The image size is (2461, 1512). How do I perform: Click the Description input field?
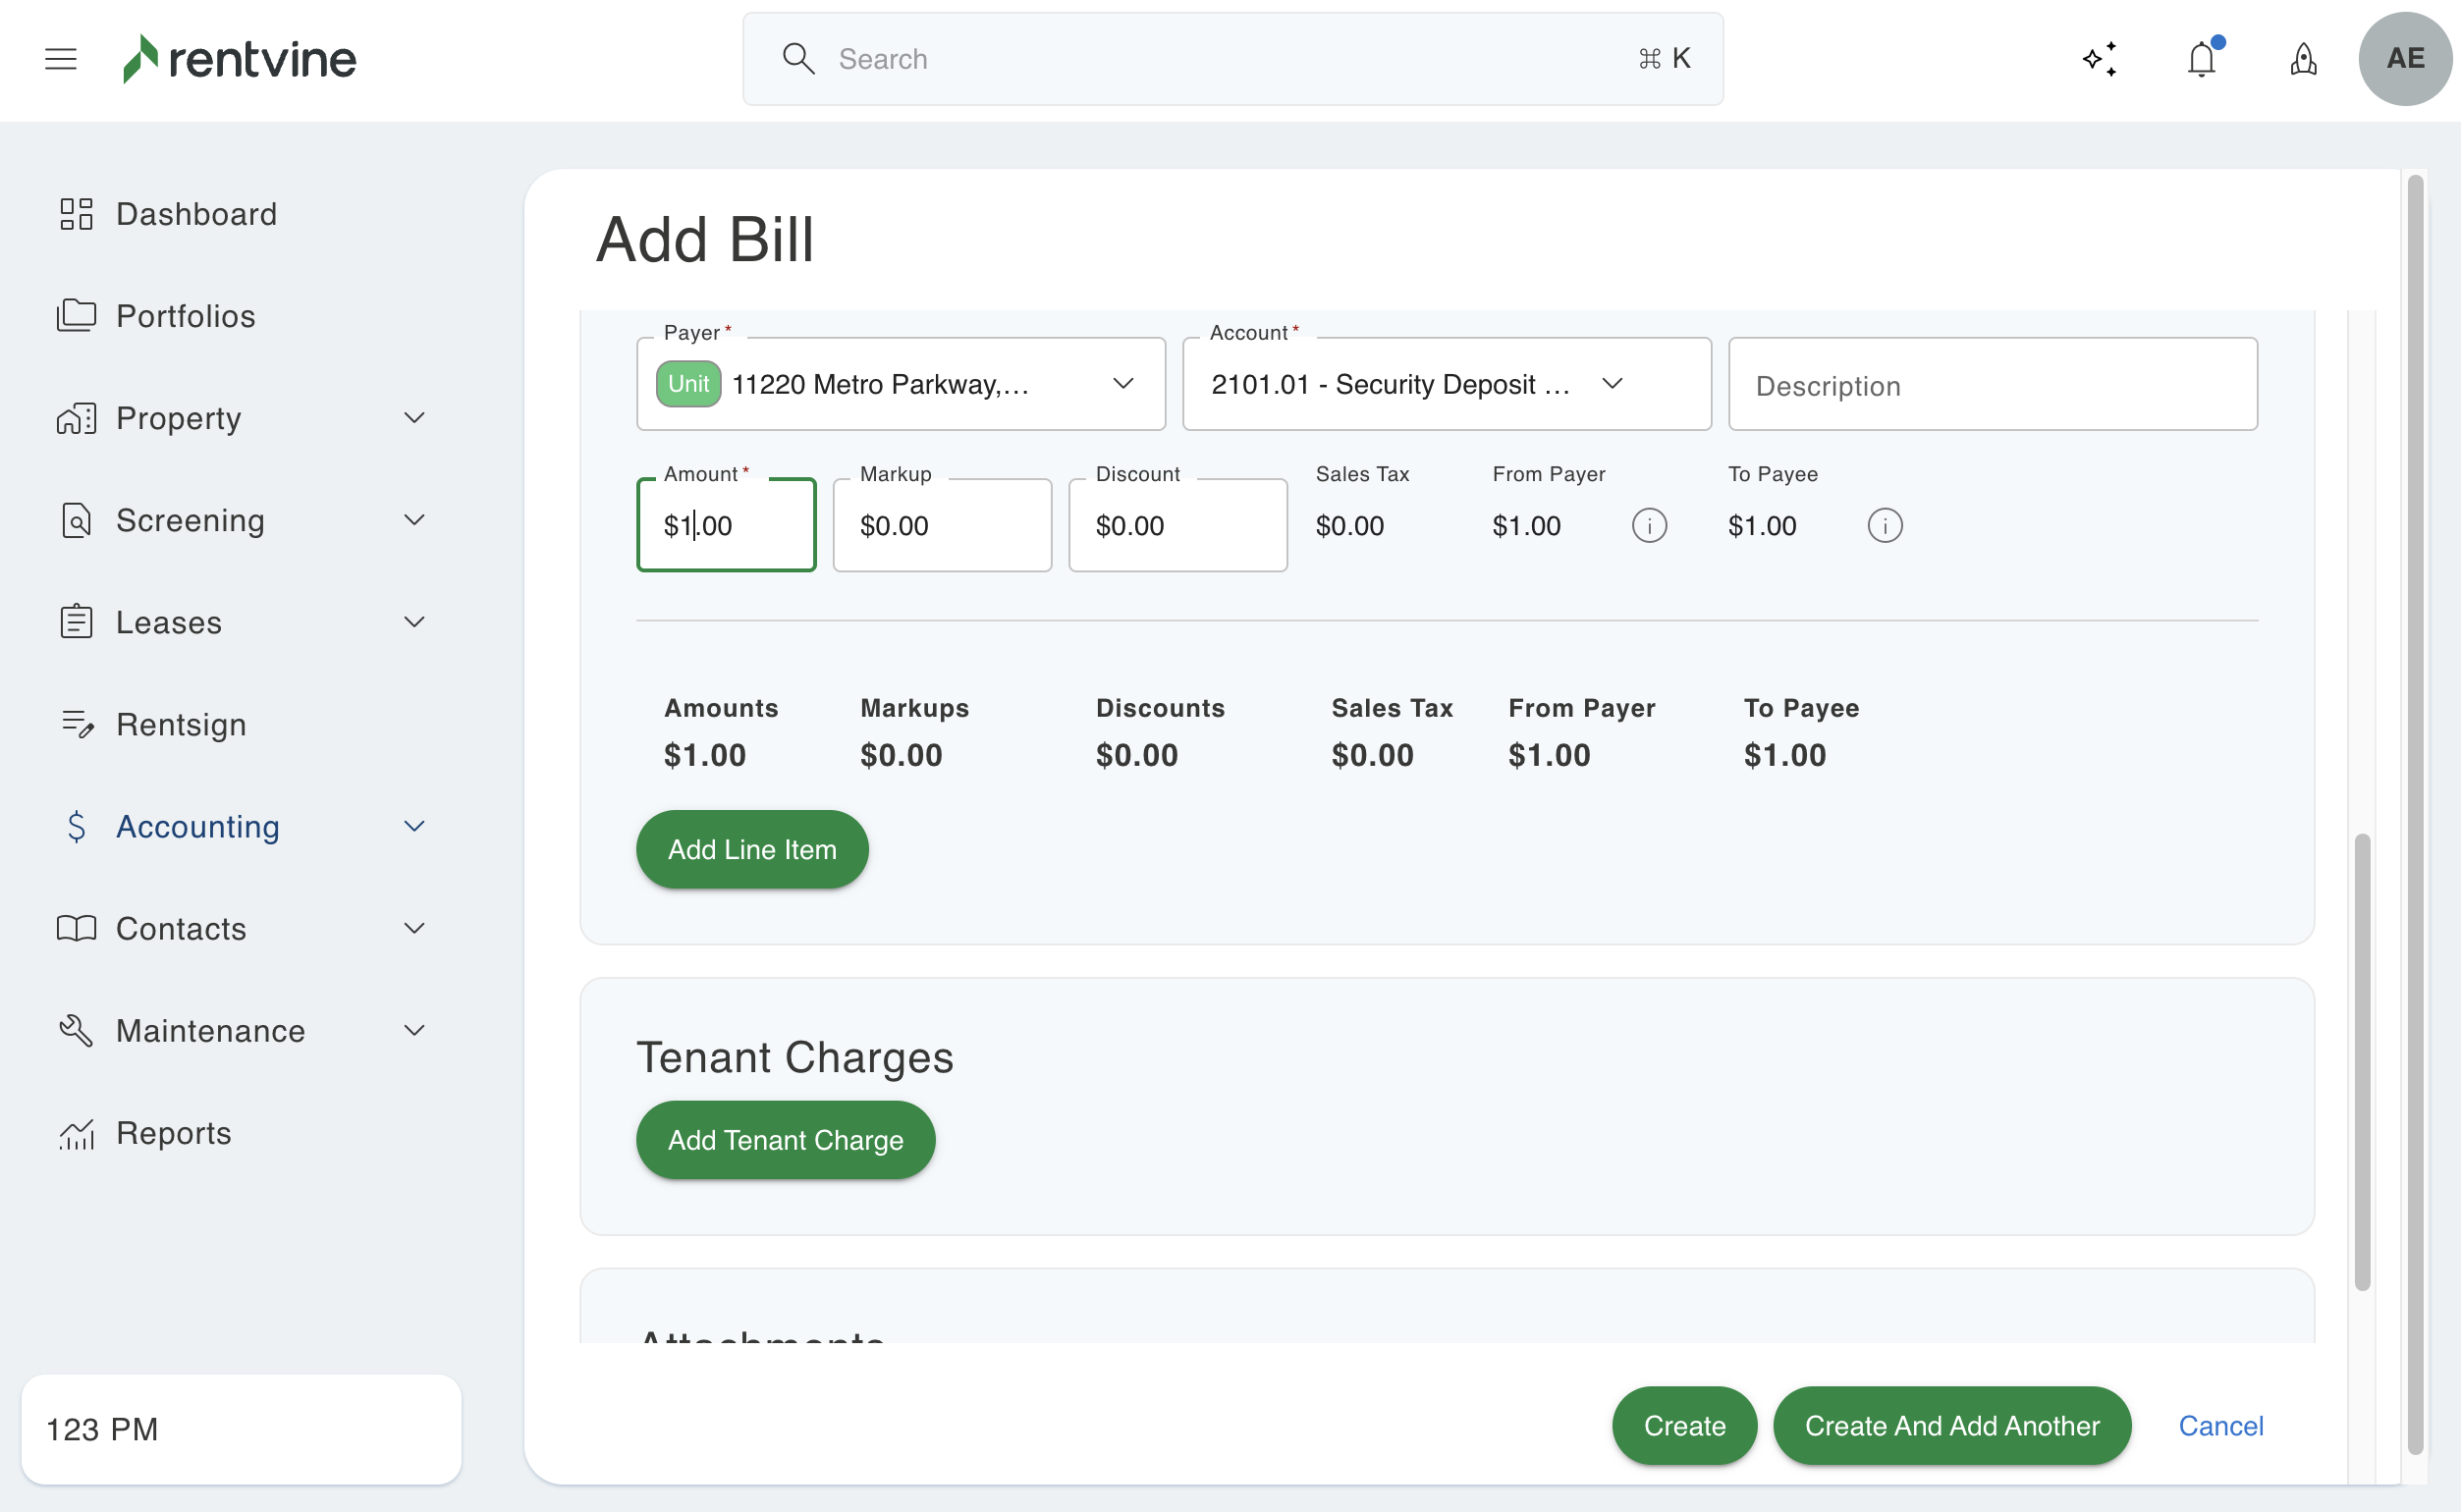tap(1992, 385)
